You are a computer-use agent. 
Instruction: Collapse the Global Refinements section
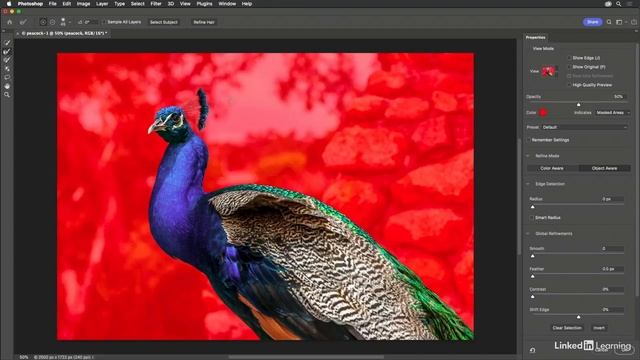pyautogui.click(x=528, y=234)
